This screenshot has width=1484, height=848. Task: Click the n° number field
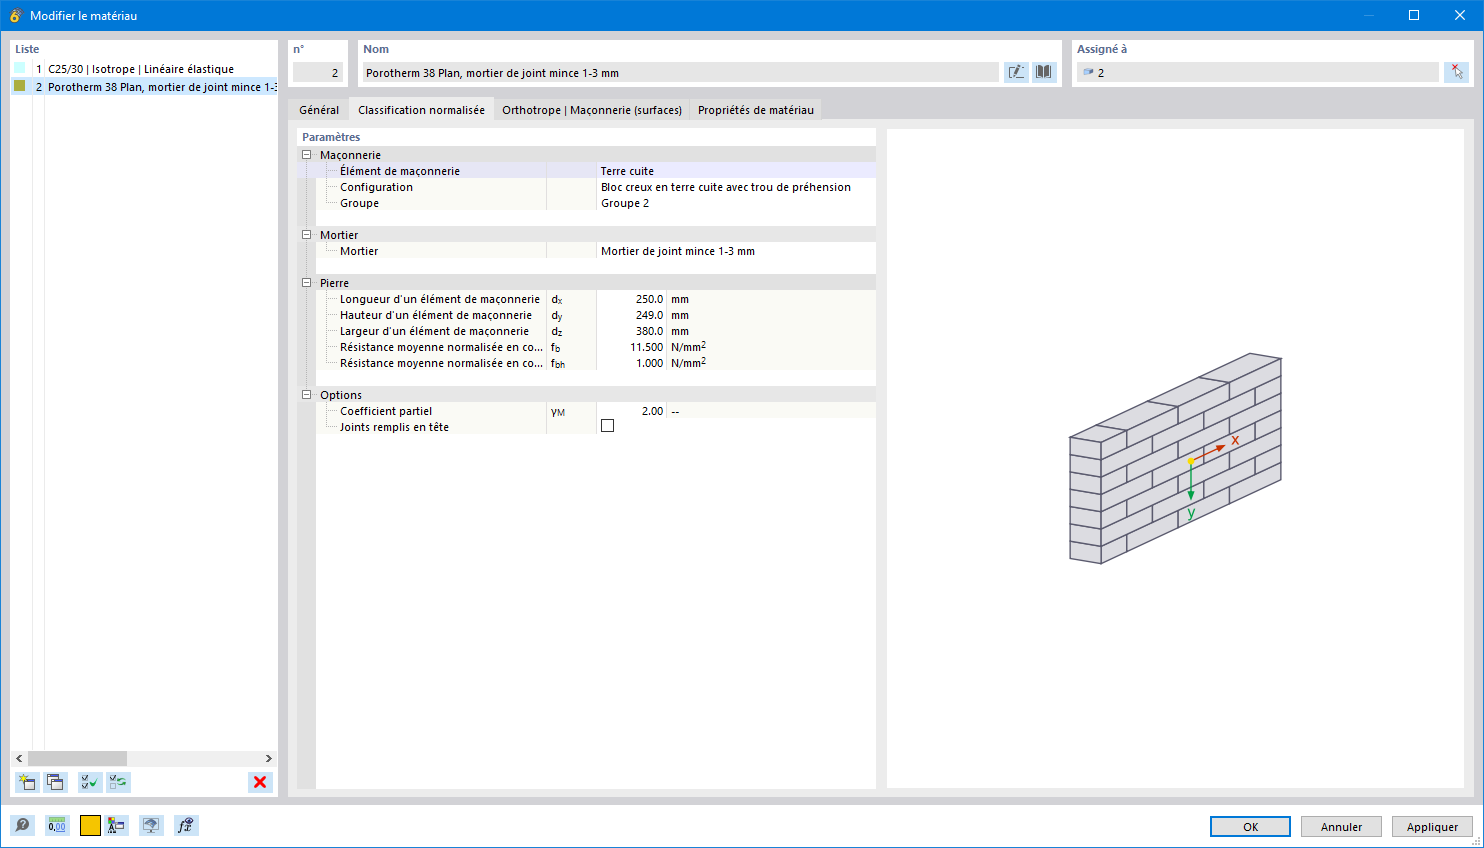tap(318, 72)
